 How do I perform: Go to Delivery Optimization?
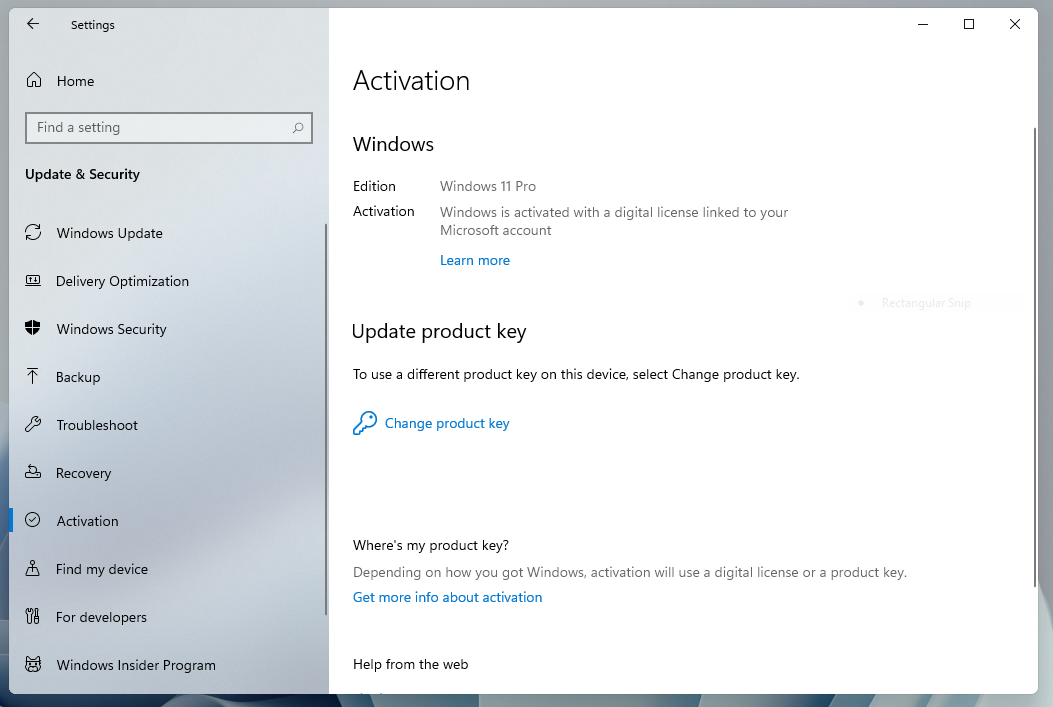pos(168,281)
